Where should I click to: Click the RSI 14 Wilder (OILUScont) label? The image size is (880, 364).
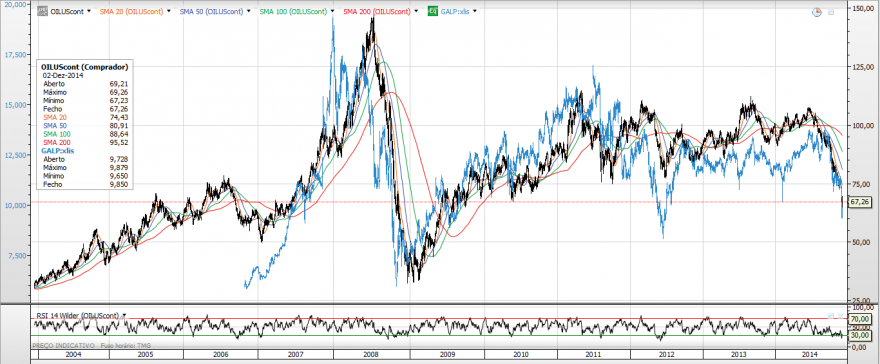(x=78, y=315)
